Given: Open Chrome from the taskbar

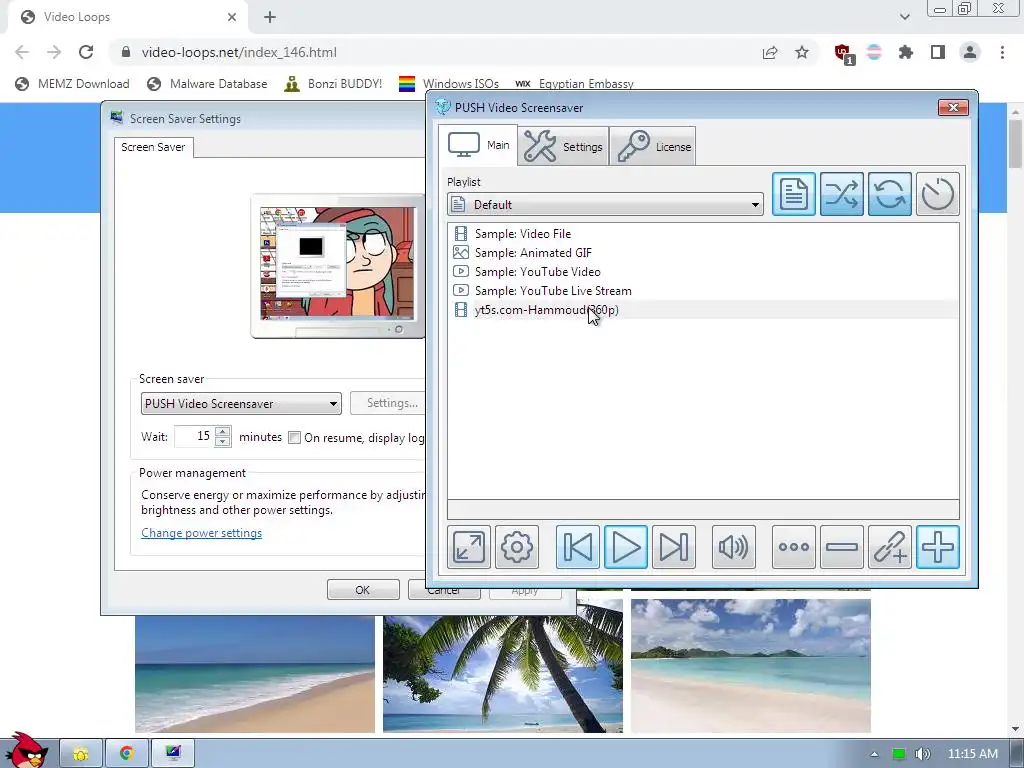Looking at the screenshot, I should click(127, 754).
